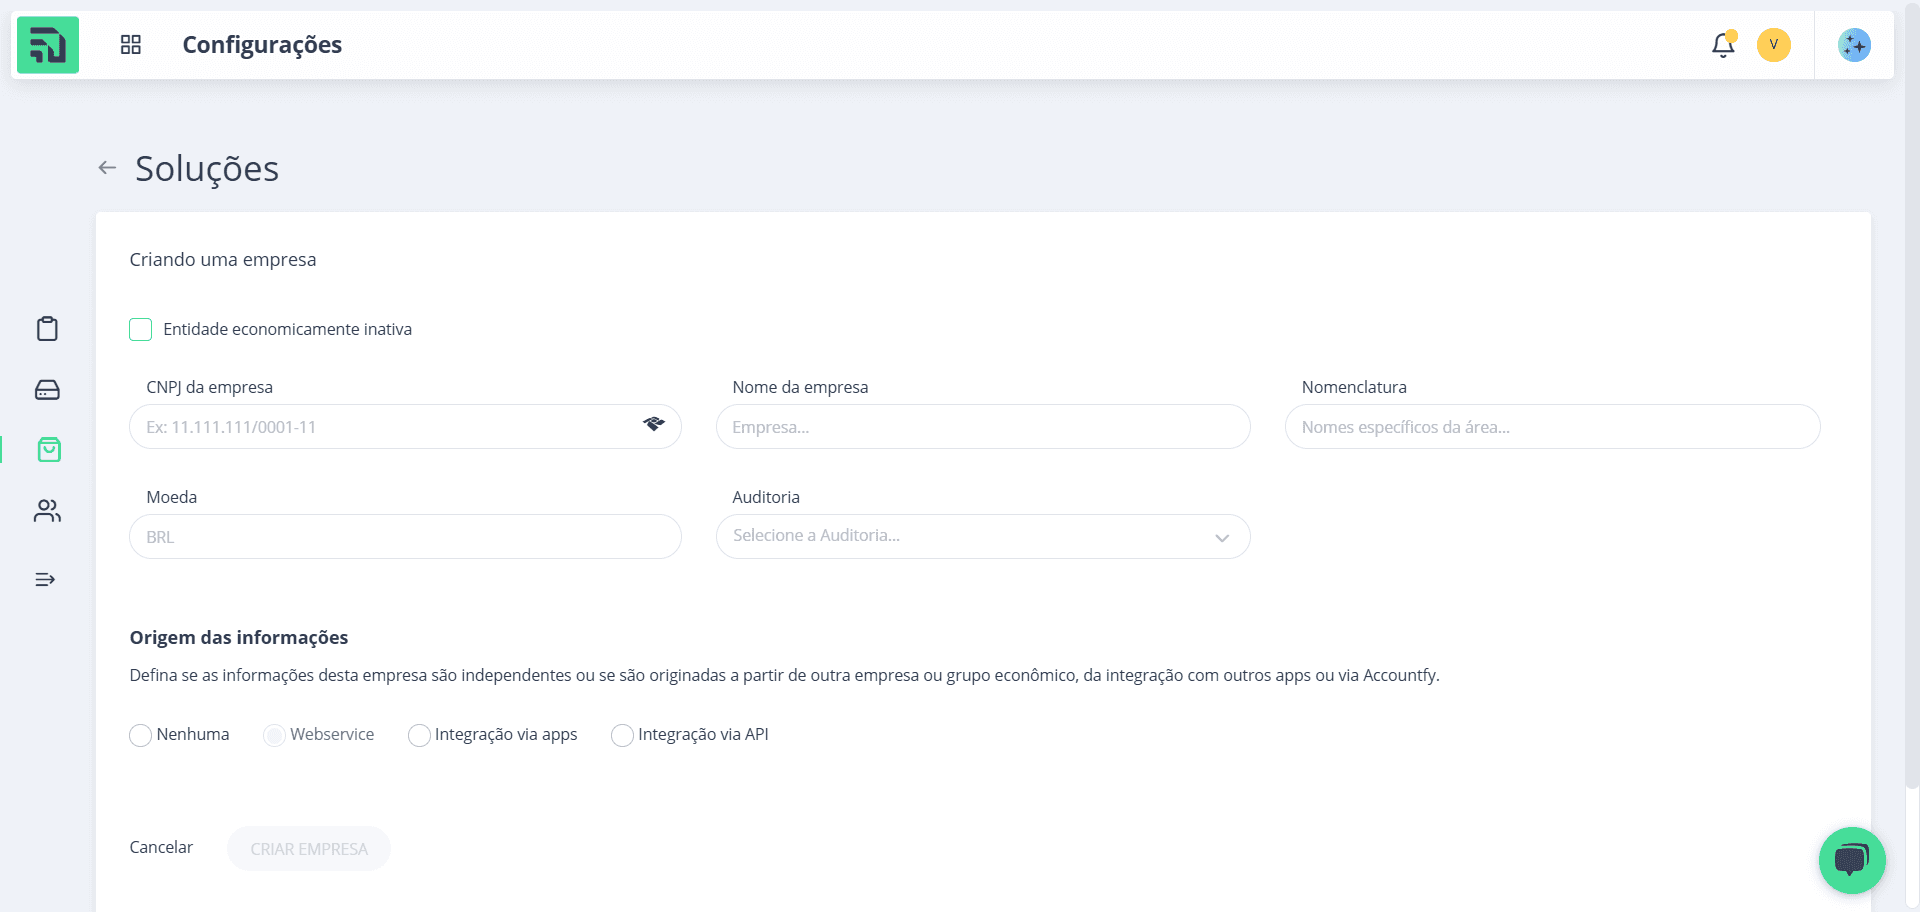Open the apps grid menu icon
1920x912 pixels.
coord(131,44)
